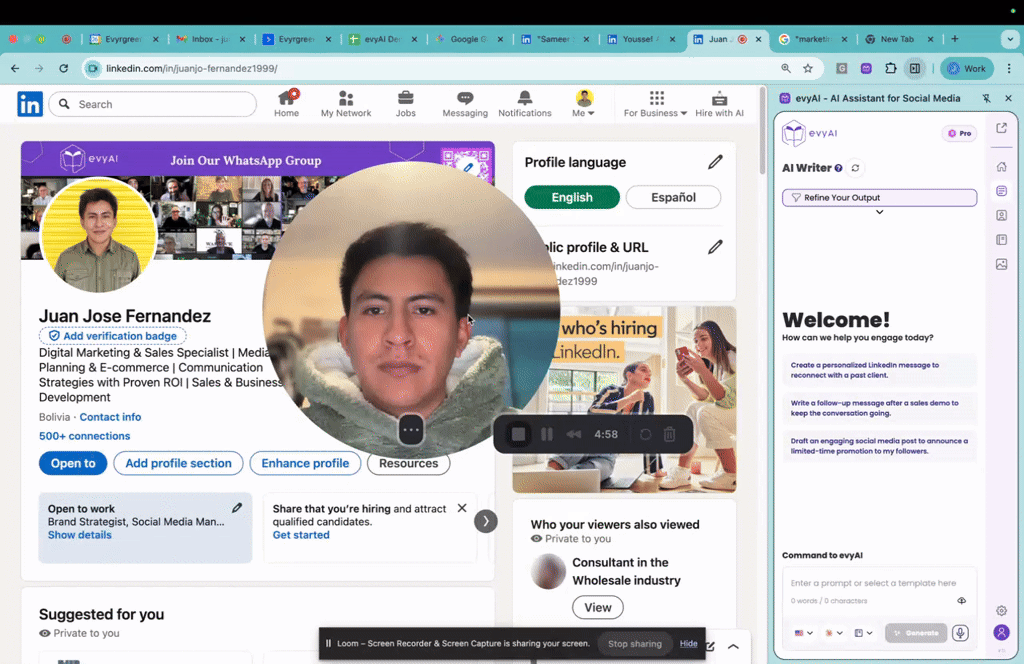
Task: Go to LinkedIn Home icon
Action: 286,104
